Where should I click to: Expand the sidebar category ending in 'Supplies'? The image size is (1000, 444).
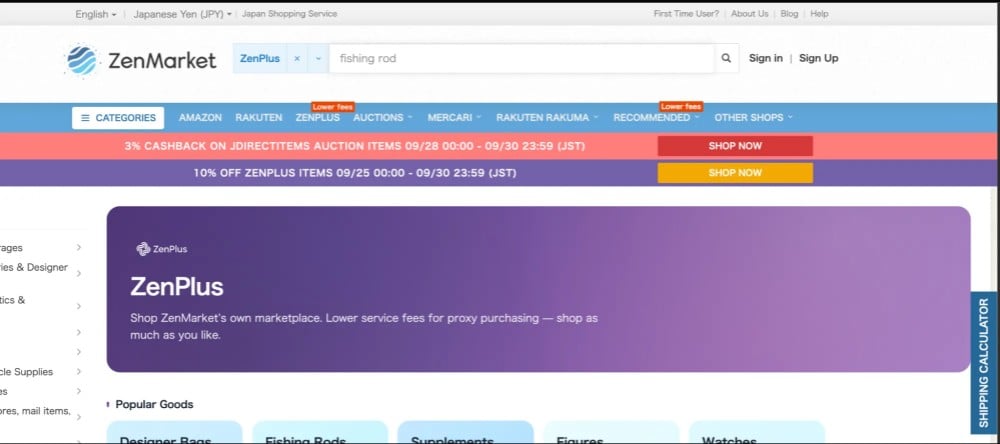pos(78,372)
